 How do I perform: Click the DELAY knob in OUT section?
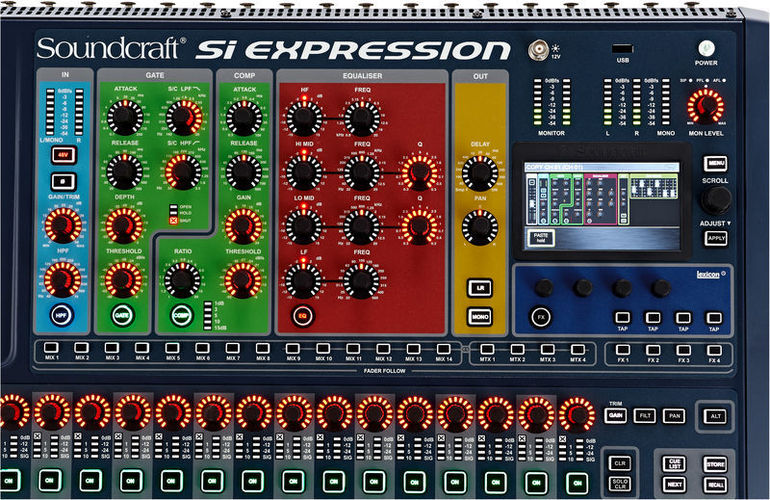pos(480,173)
